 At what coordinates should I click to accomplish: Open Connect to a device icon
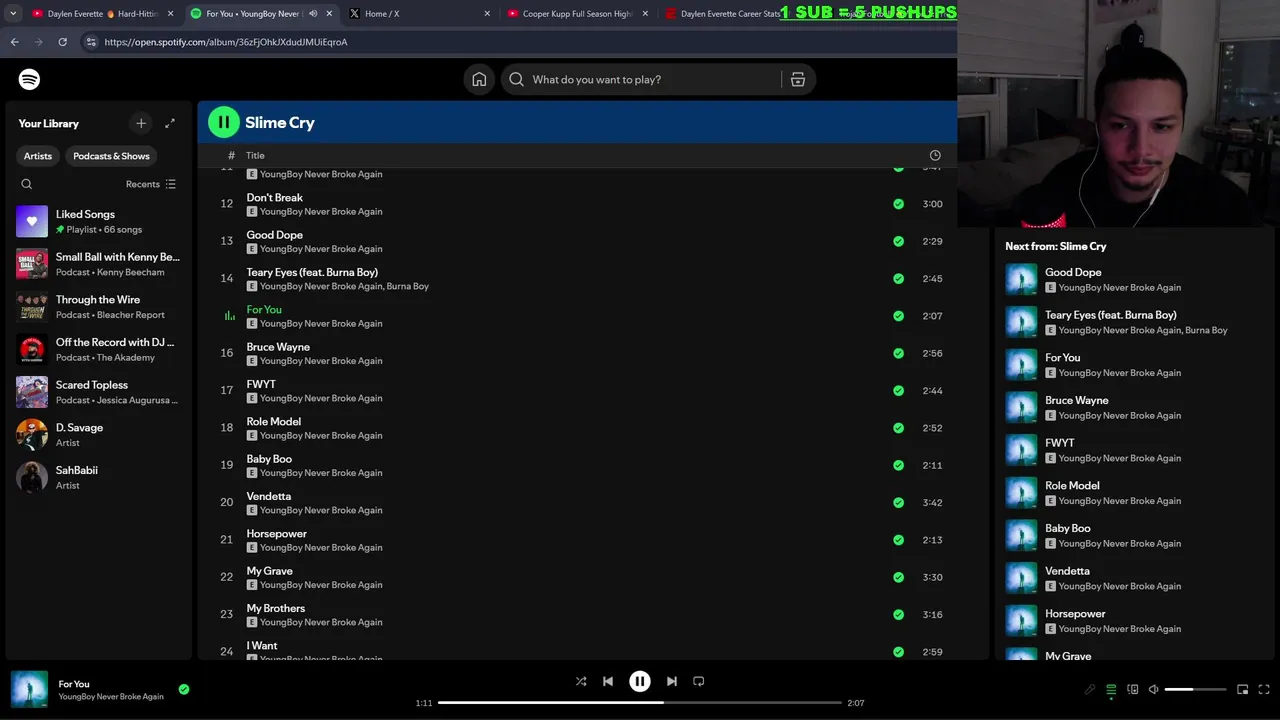tap(1133, 689)
